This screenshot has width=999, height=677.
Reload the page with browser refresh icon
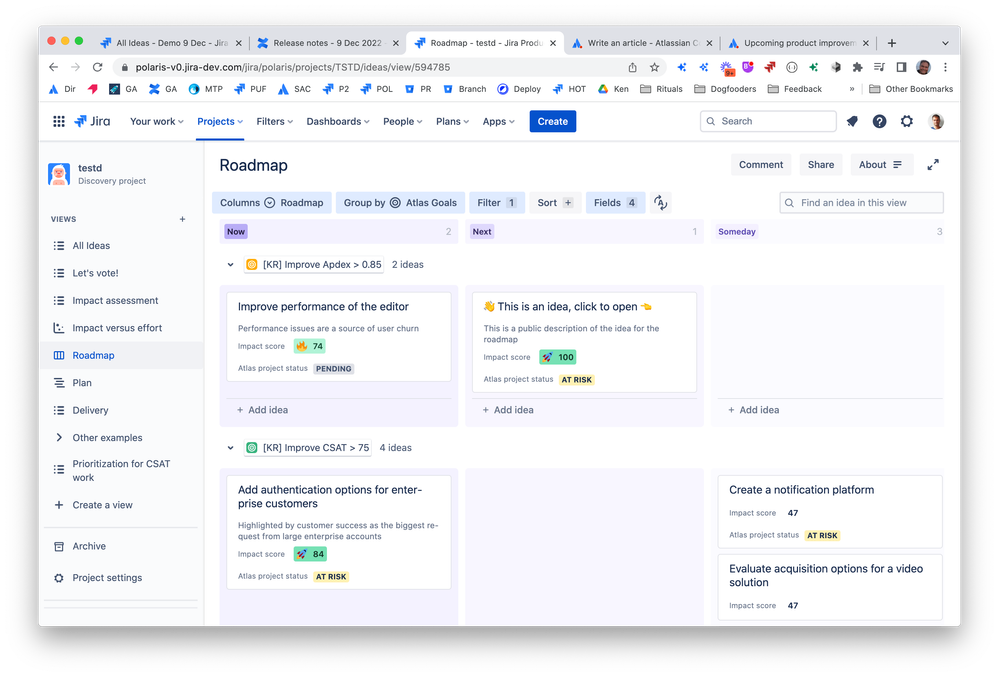point(97,67)
